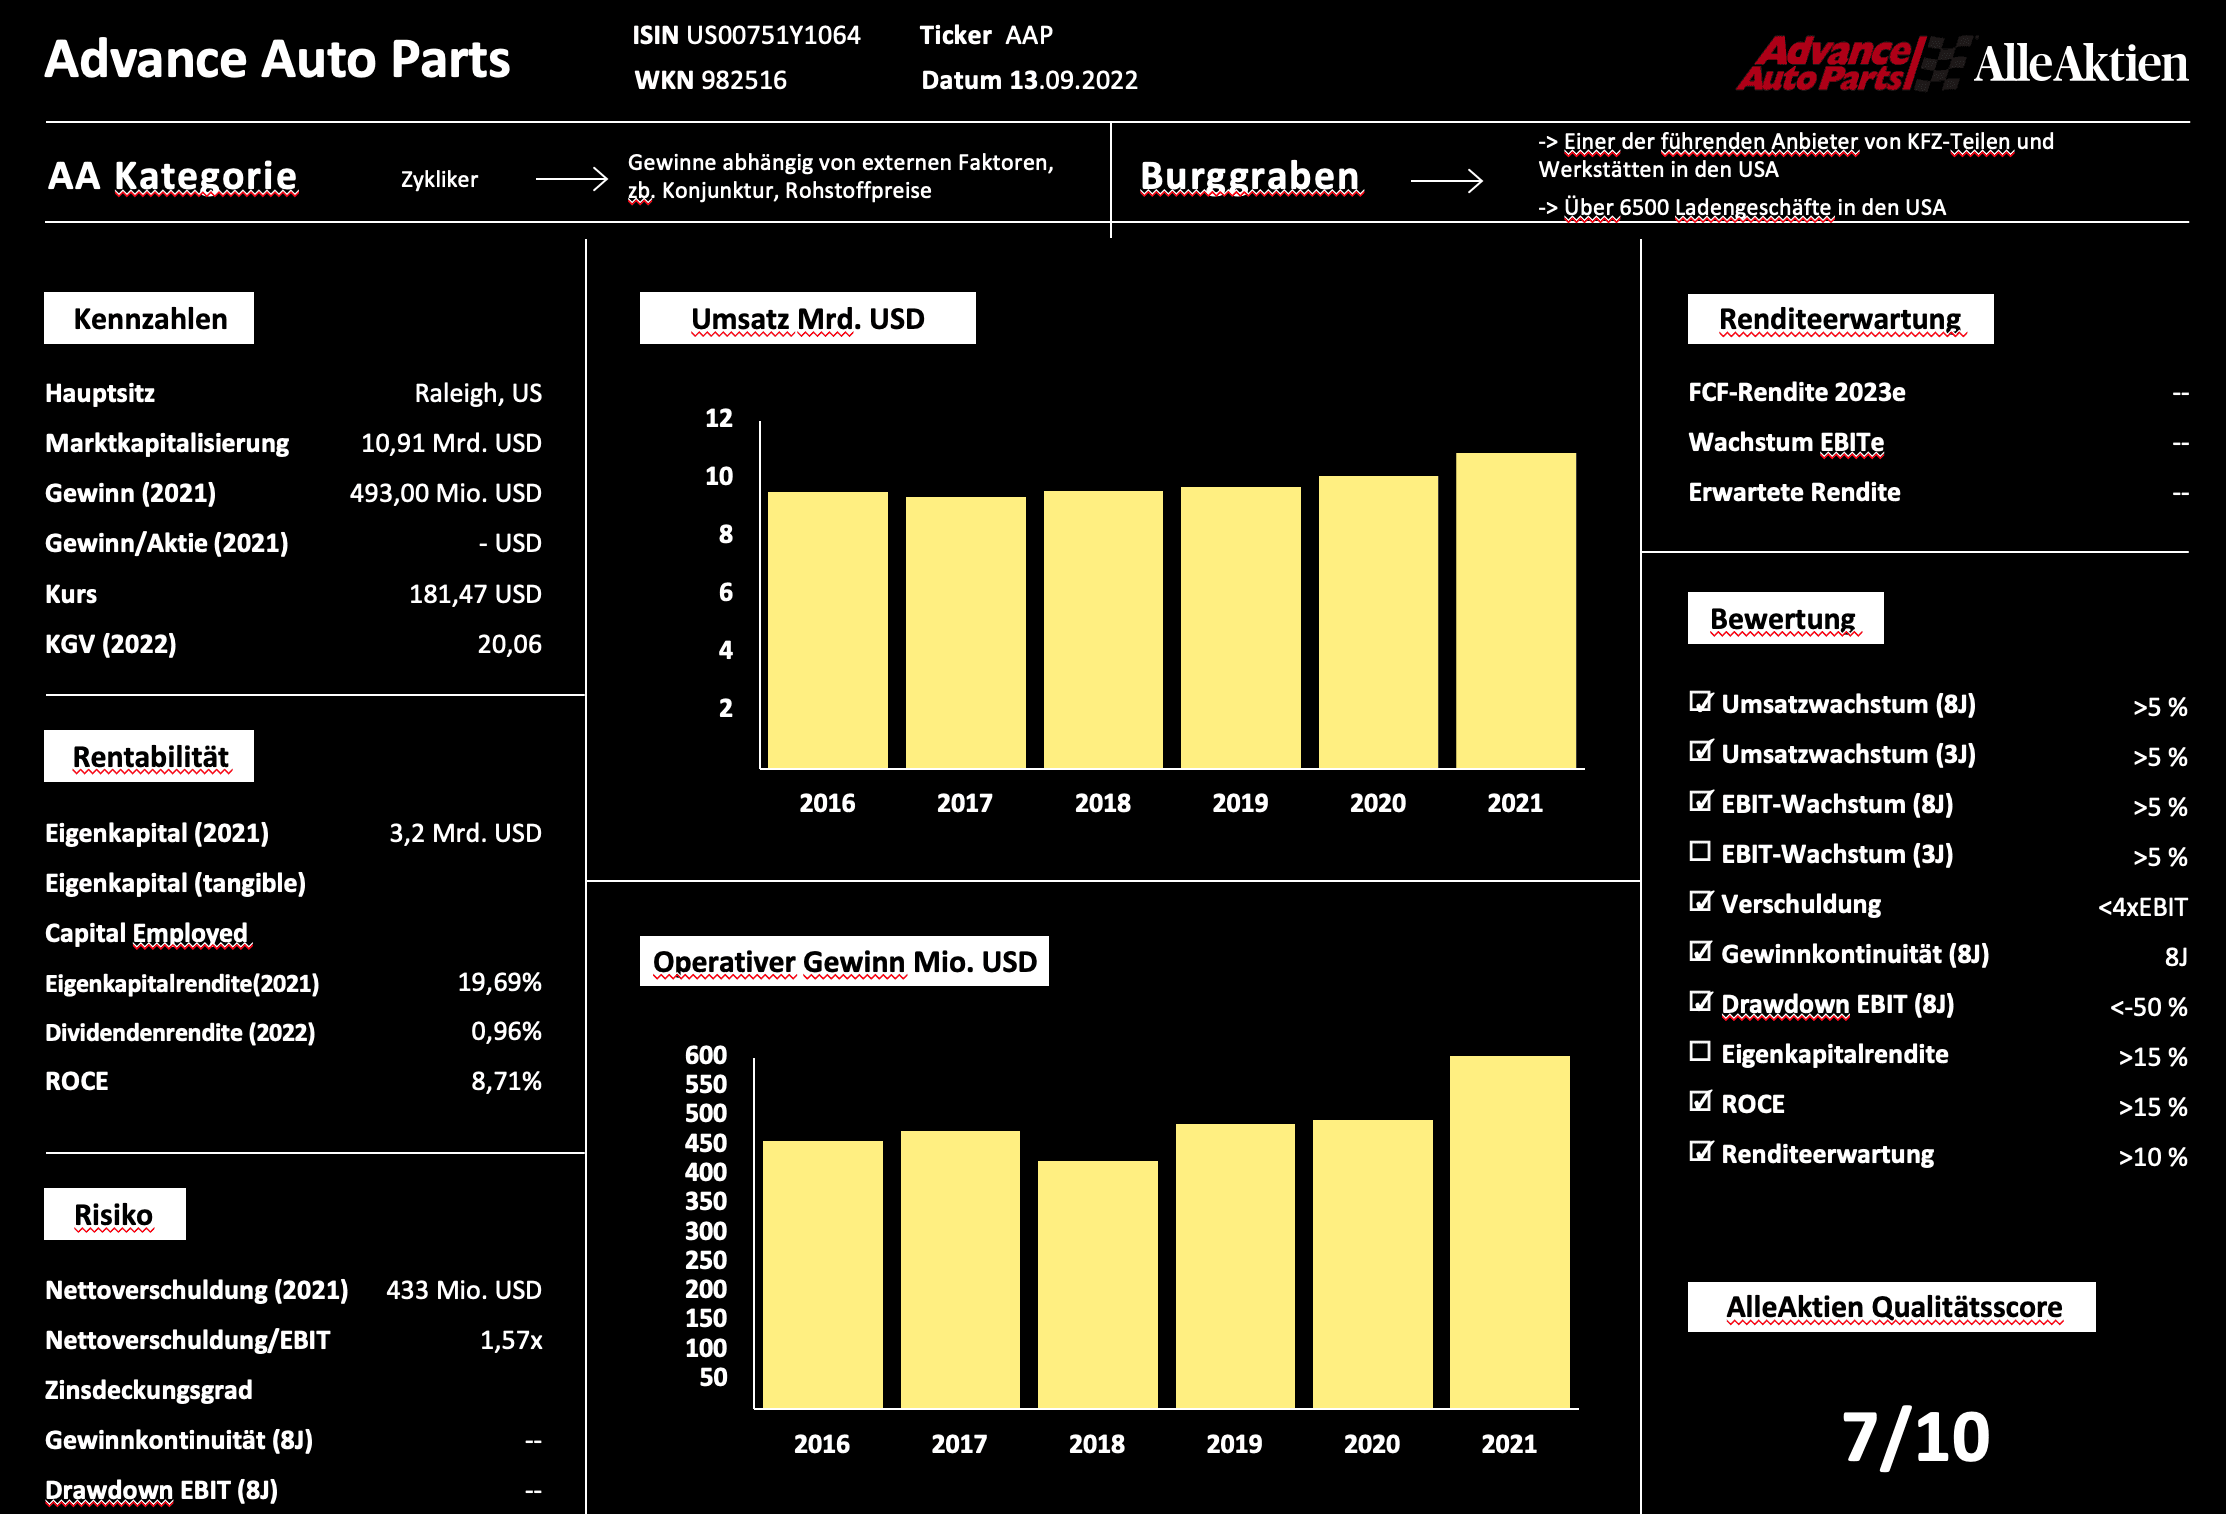The height and width of the screenshot is (1514, 2226).
Task: Click the AA Kategorie heading
Action: point(172,176)
